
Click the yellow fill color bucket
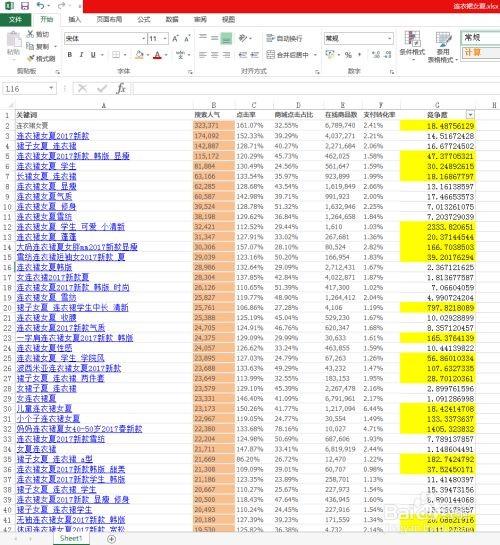click(x=139, y=55)
